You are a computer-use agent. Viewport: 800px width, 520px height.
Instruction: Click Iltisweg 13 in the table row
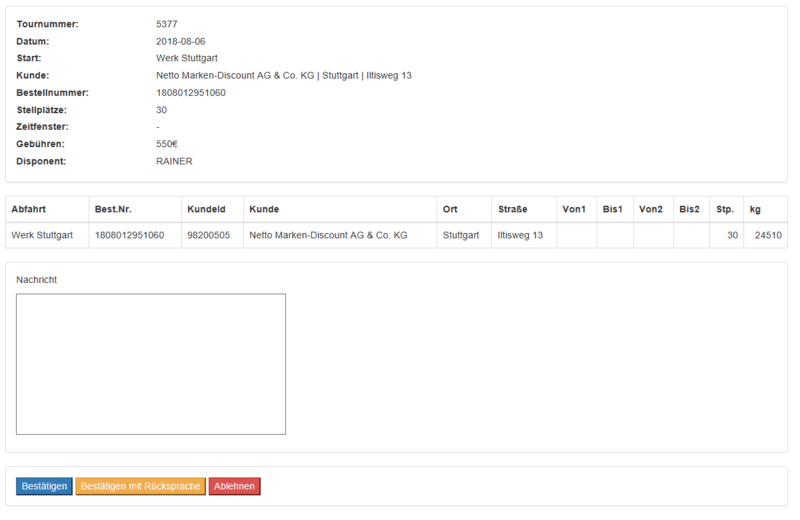520,235
